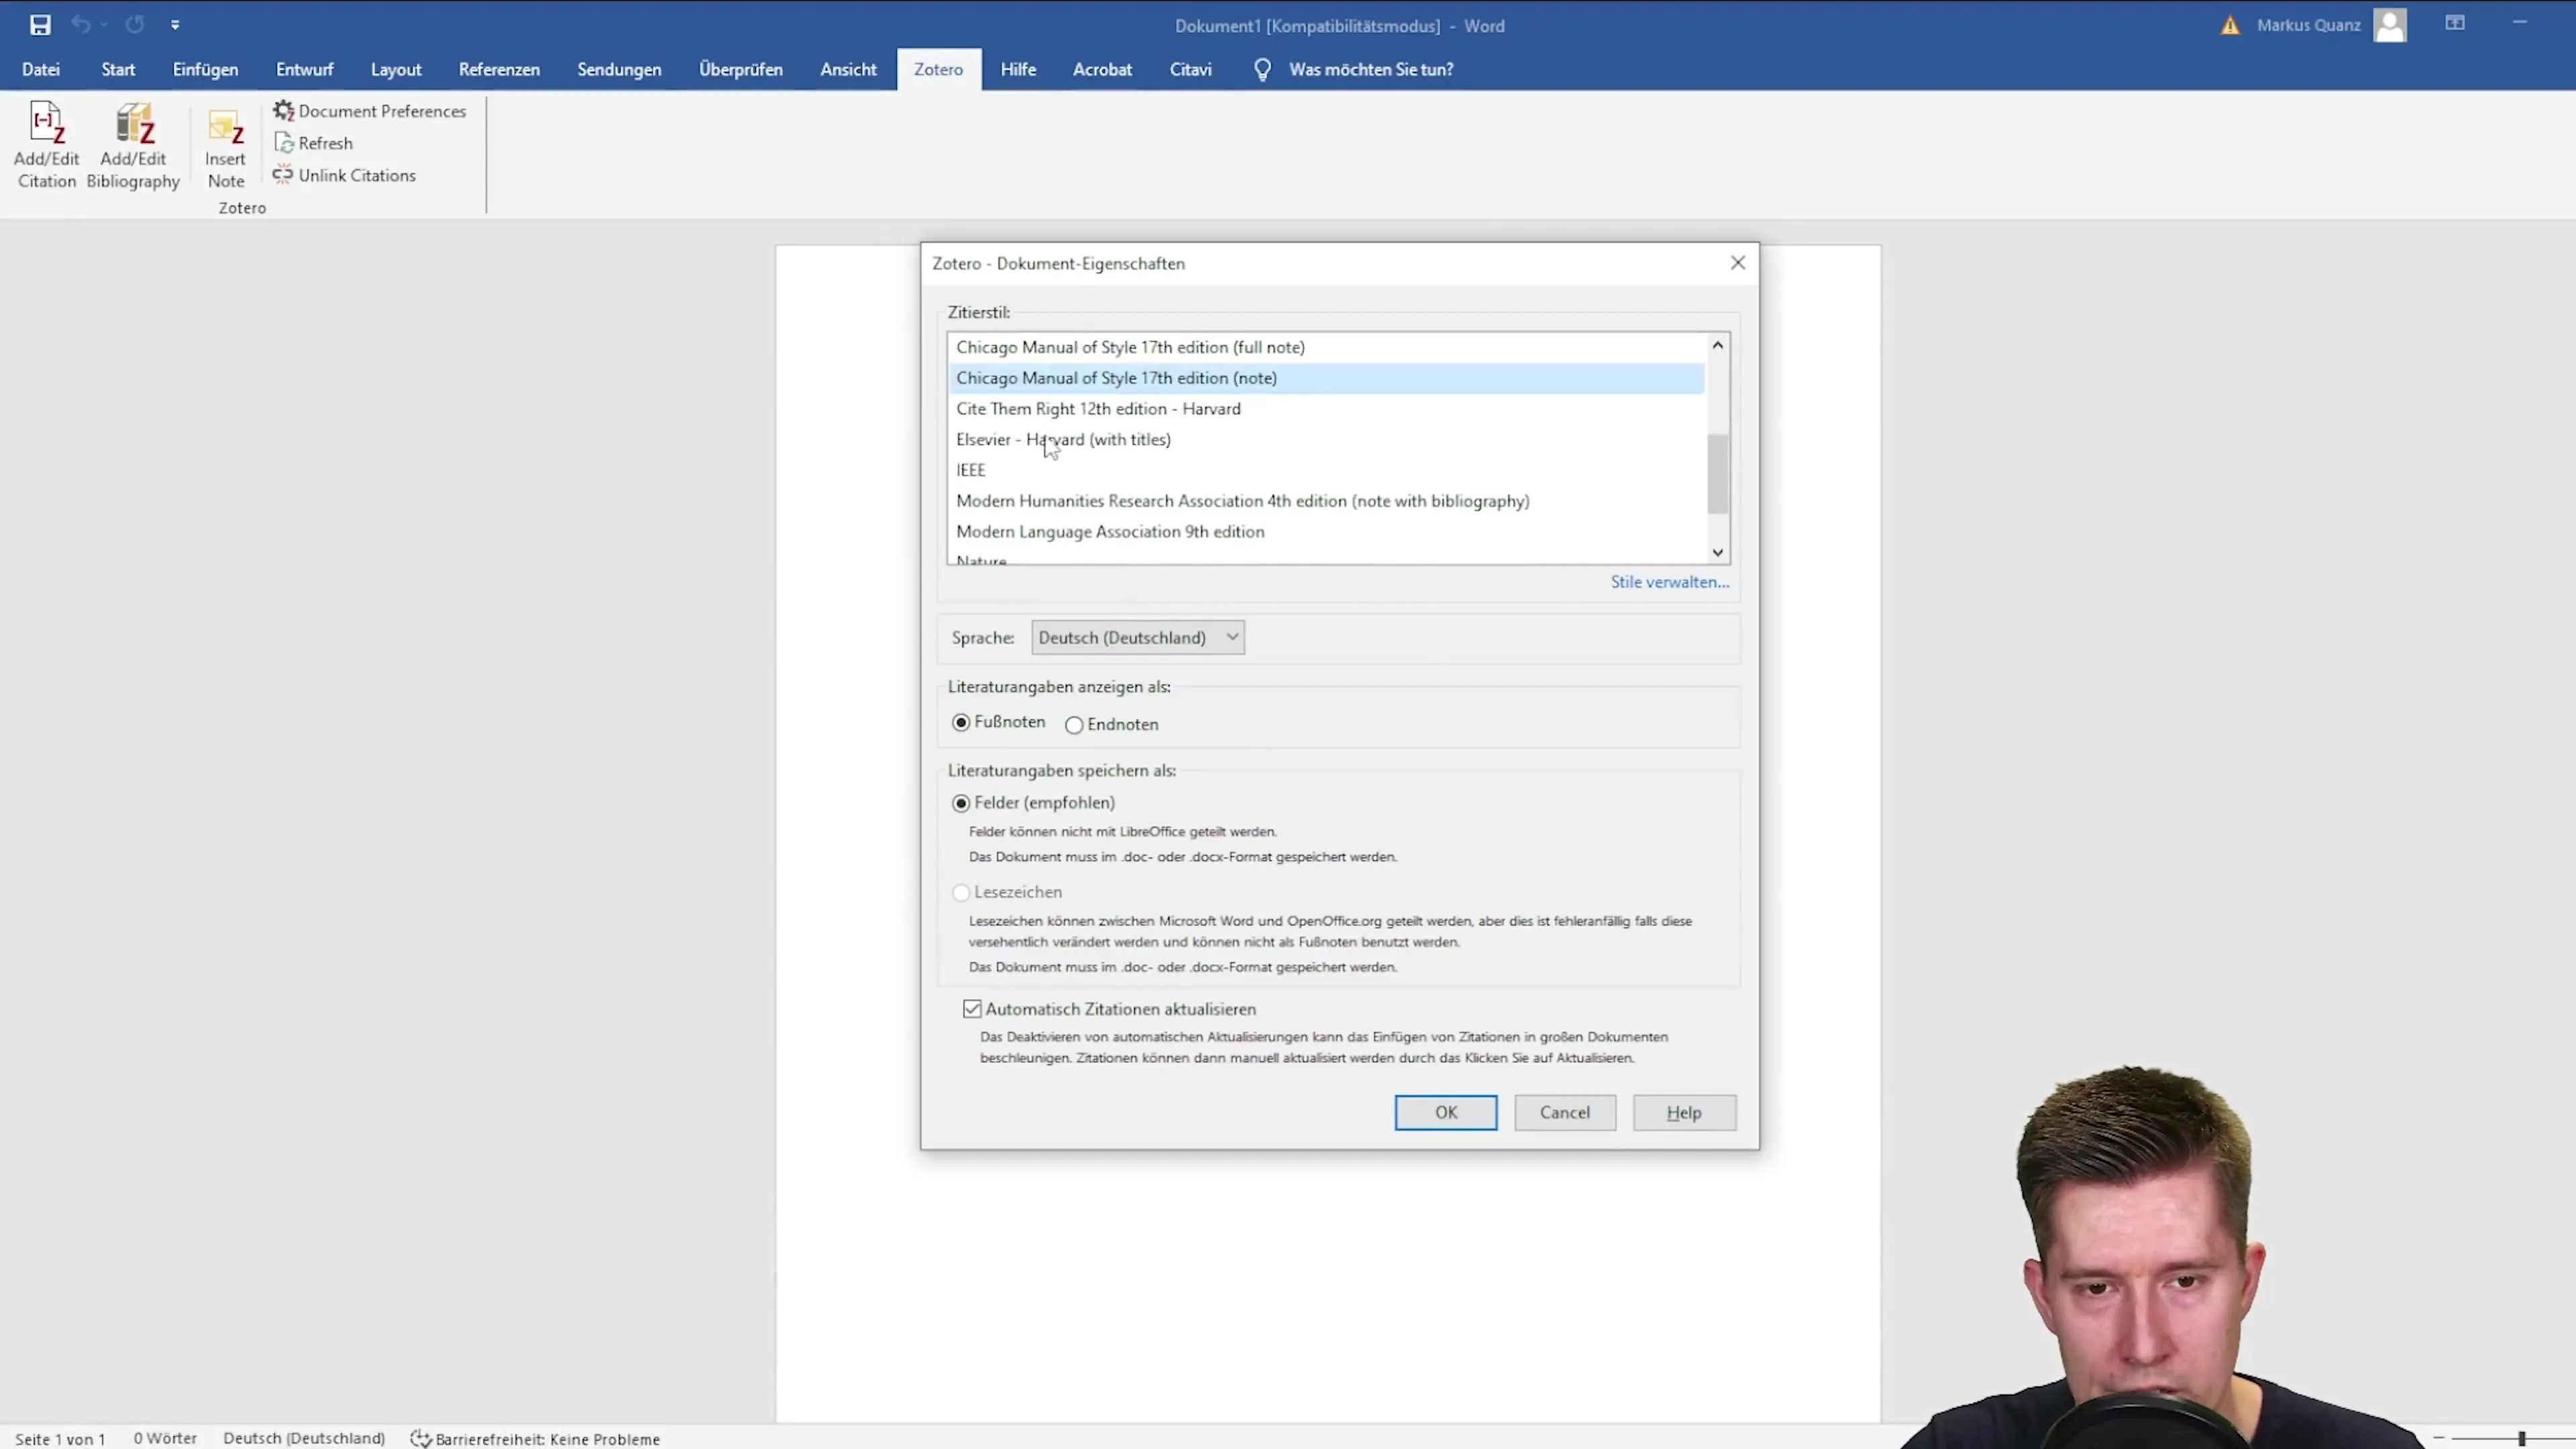Click the zoom slider in the status bar
The image size is (2576, 1449).
click(2521, 1438)
